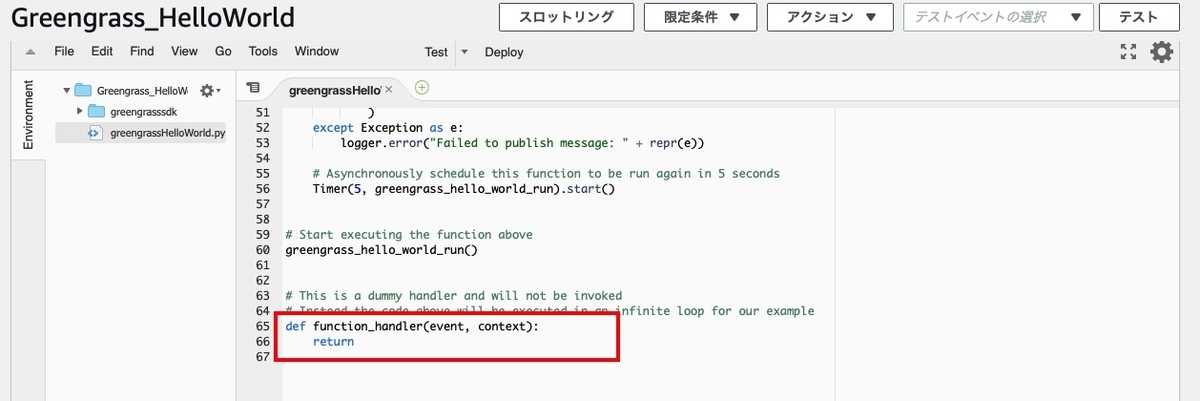Open the Find menu
The width and height of the screenshot is (1200, 401).
point(142,51)
